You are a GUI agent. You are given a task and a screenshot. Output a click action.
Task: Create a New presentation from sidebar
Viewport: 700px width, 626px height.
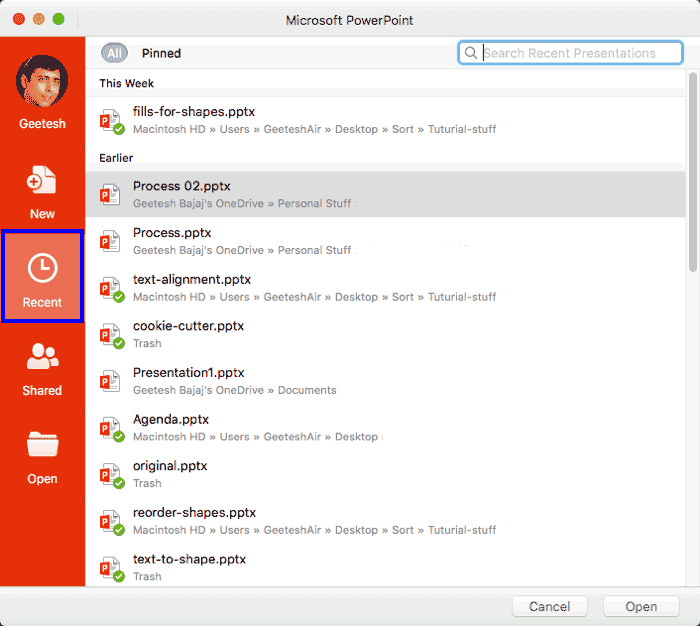tap(42, 192)
